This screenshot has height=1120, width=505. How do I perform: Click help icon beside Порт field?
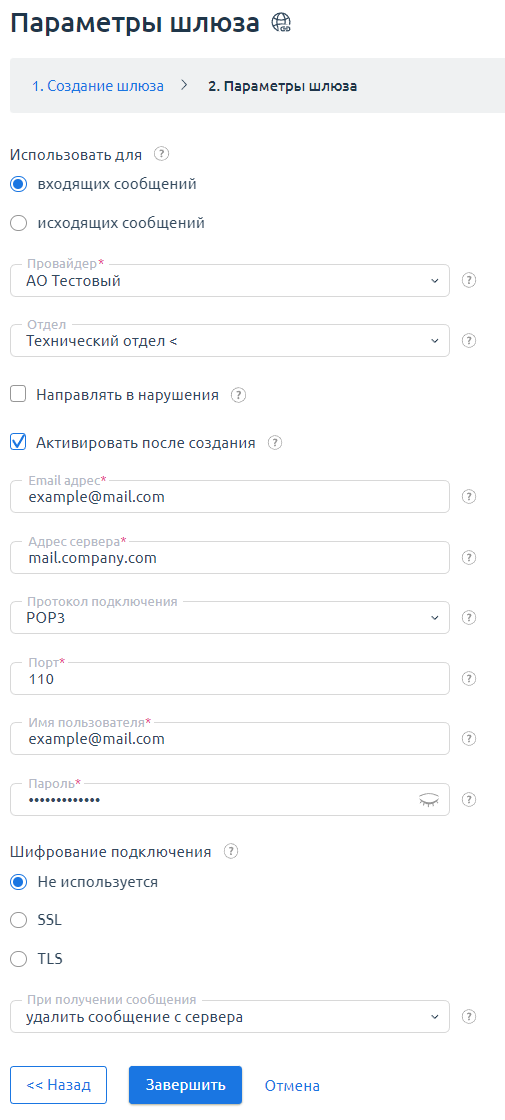469,678
